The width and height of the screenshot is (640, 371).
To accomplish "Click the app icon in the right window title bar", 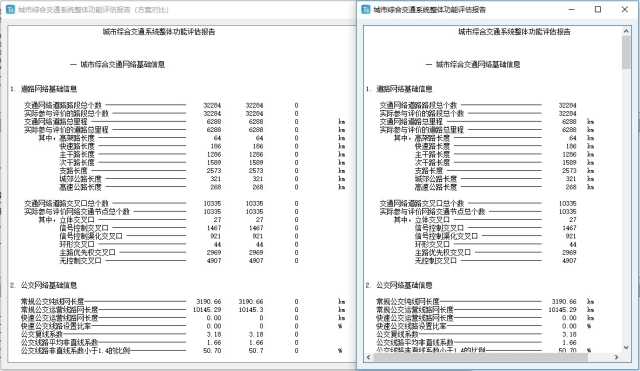I will 366,10.
